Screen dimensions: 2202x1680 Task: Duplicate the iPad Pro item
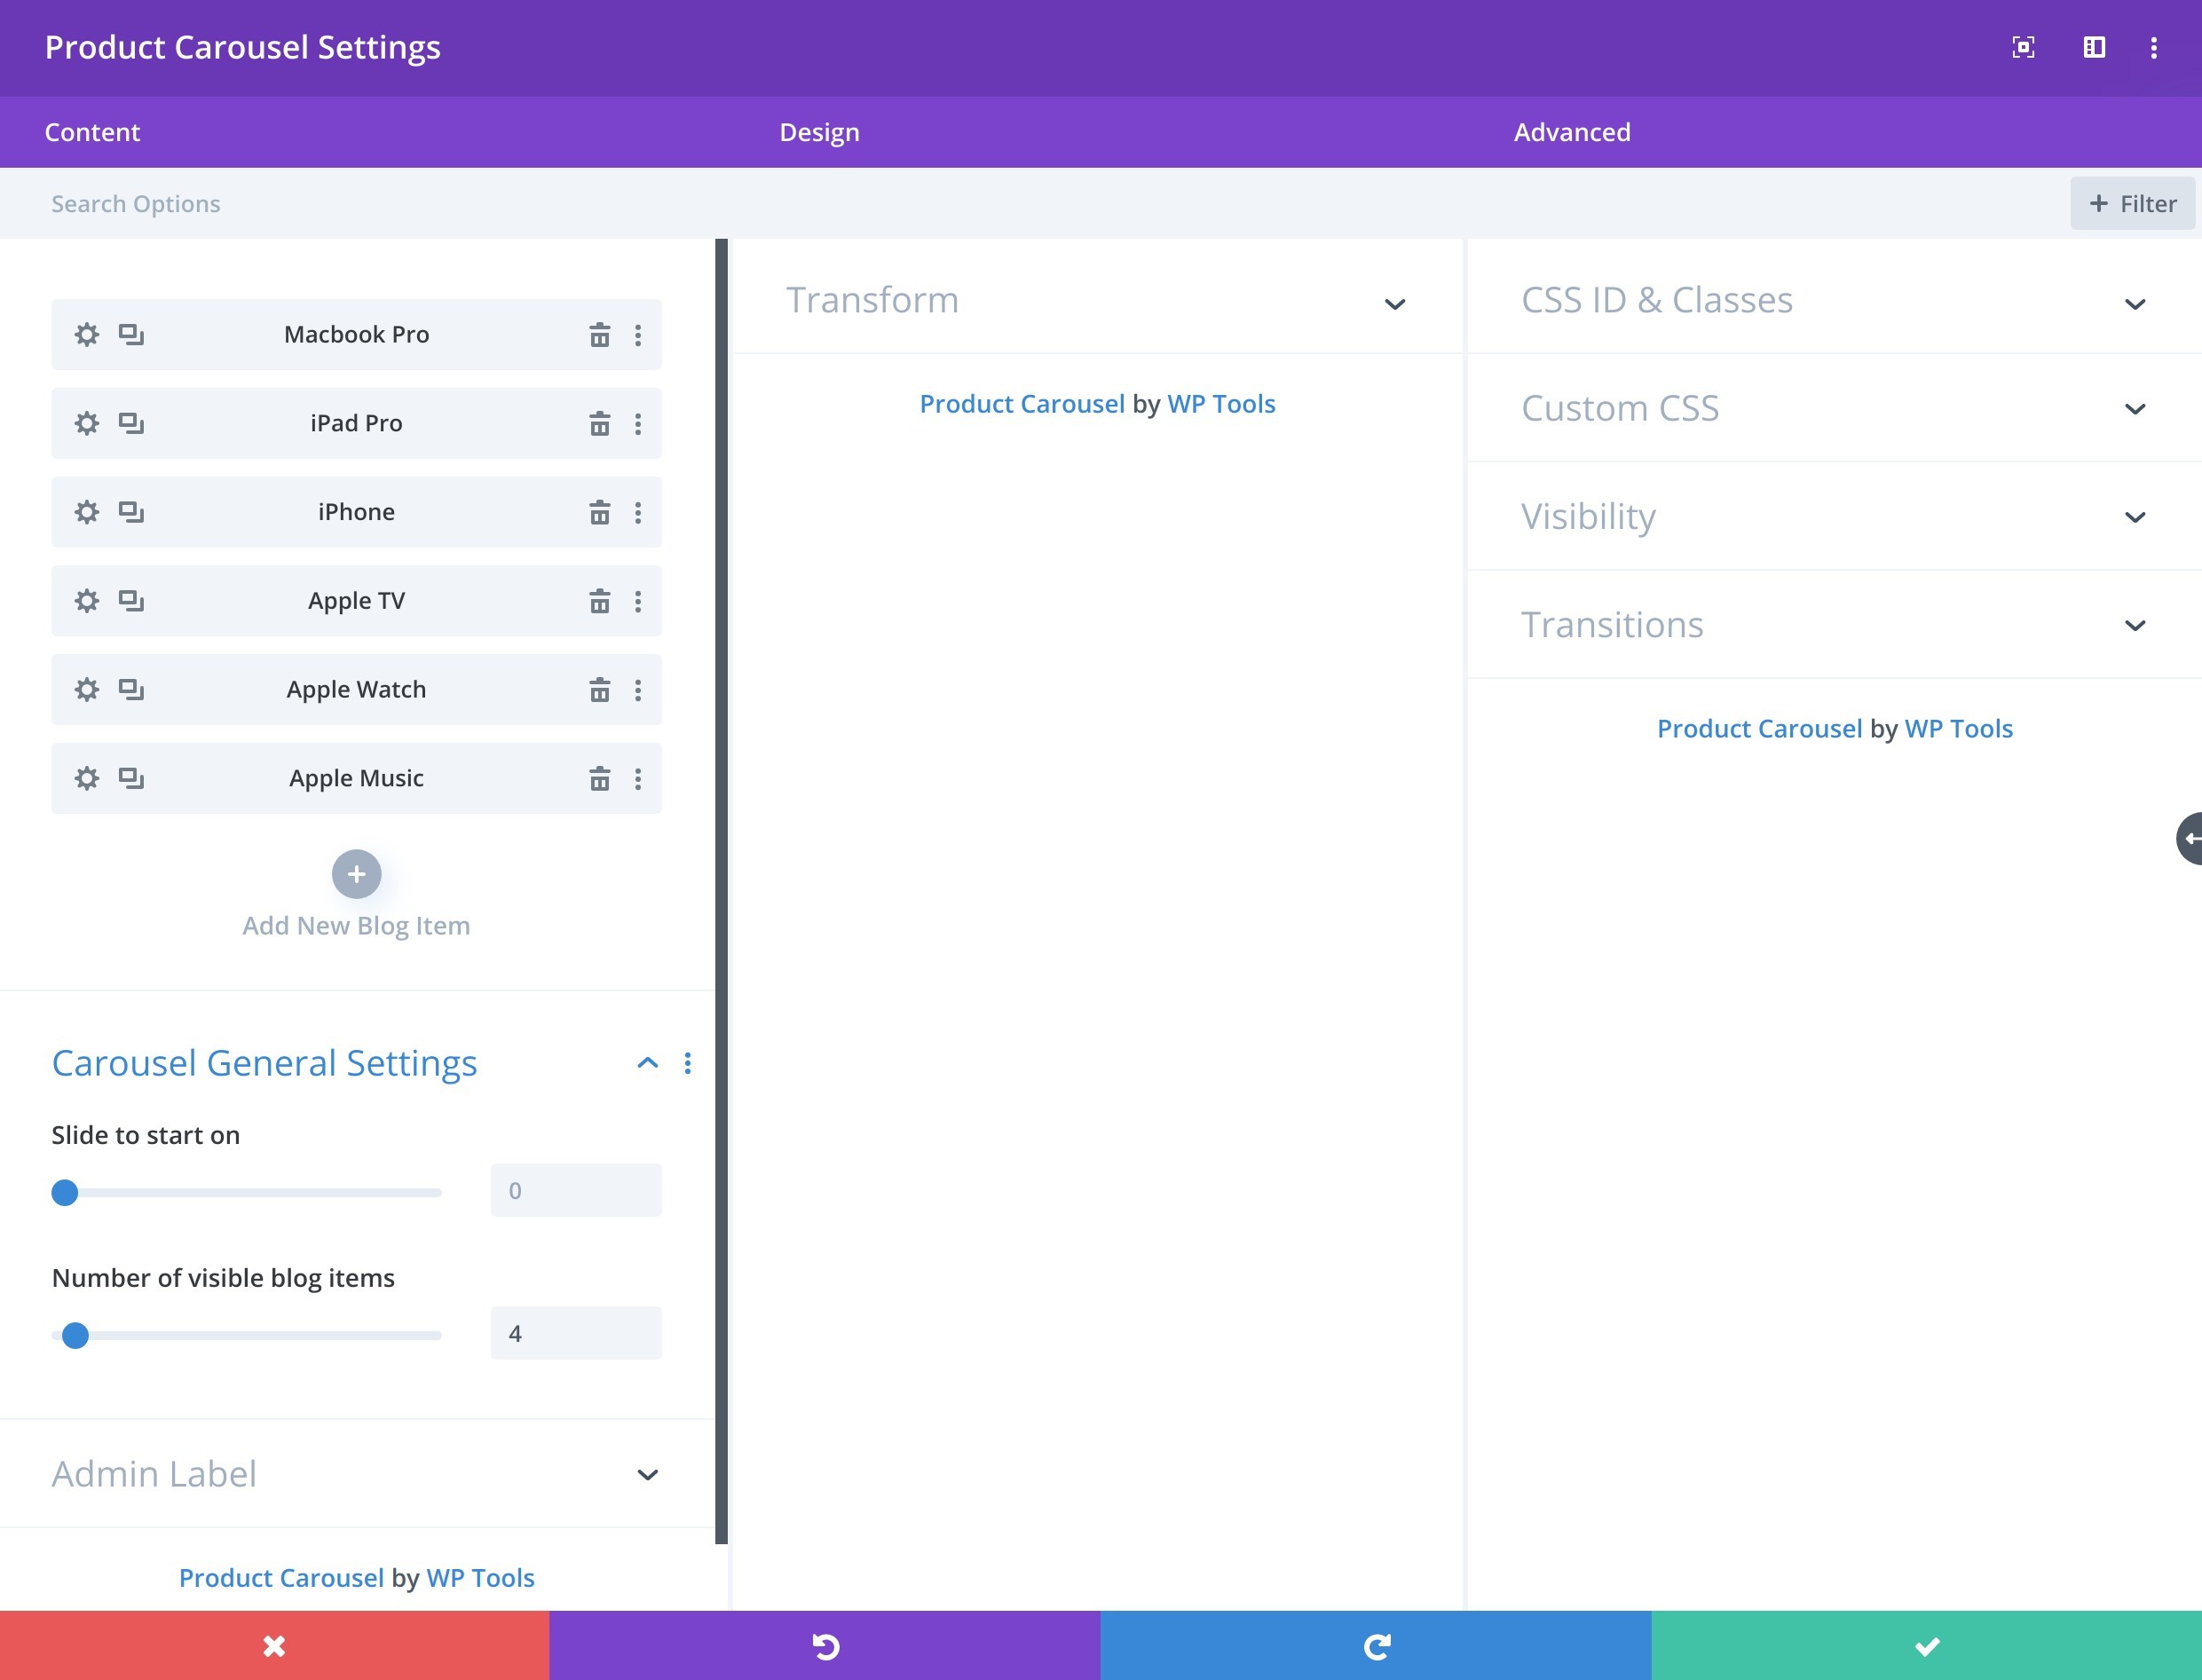coord(131,423)
